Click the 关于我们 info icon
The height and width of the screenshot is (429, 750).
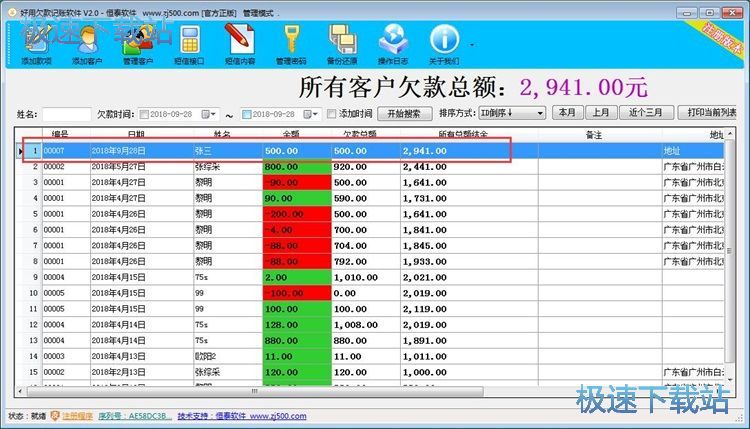point(444,44)
